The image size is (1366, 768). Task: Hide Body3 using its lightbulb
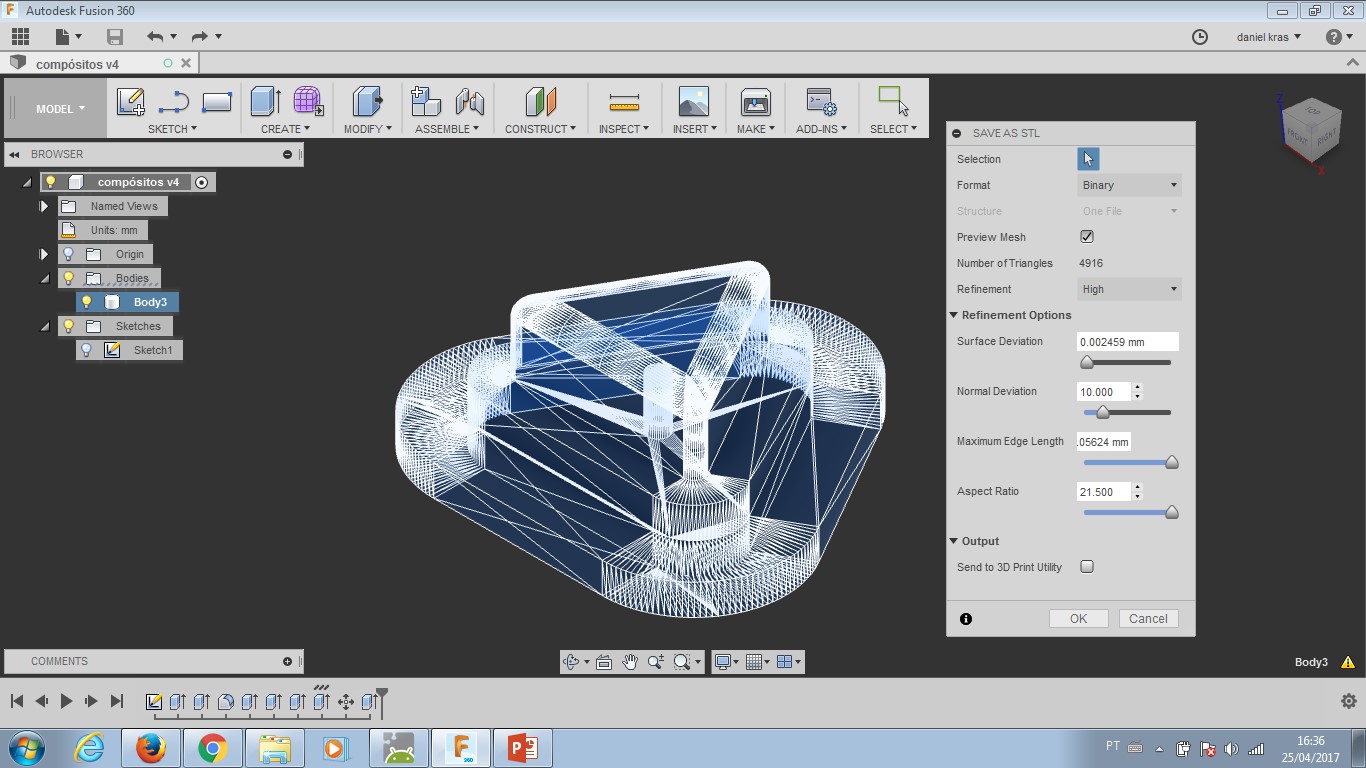click(x=87, y=302)
